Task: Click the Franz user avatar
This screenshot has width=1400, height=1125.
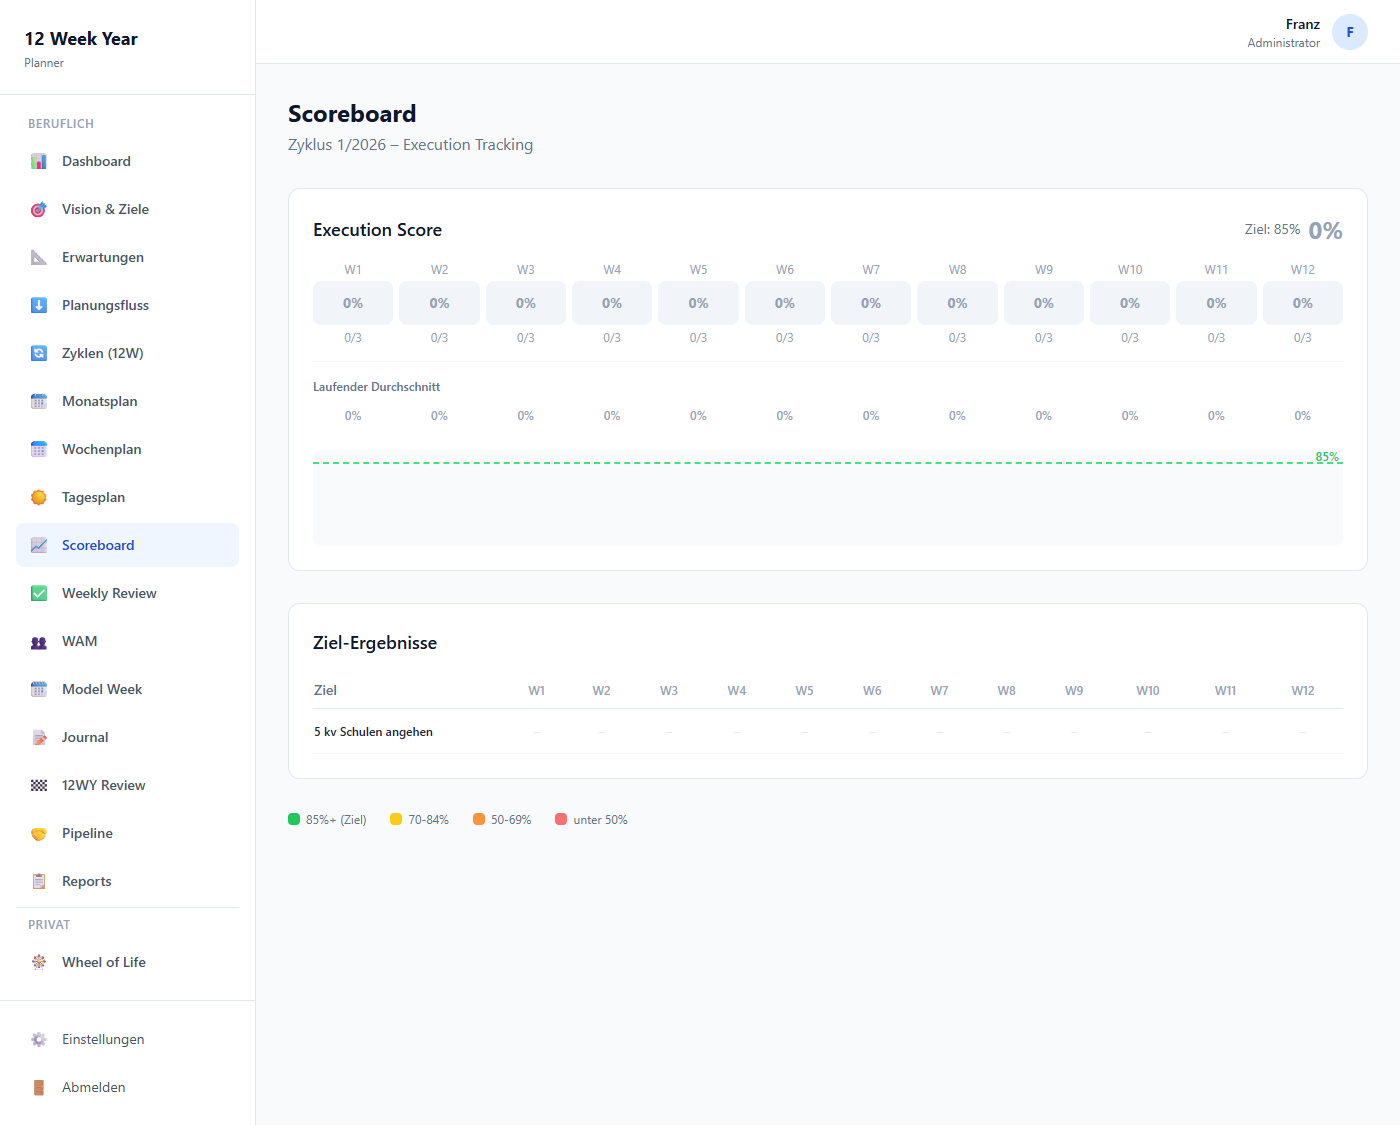Action: point(1349,32)
